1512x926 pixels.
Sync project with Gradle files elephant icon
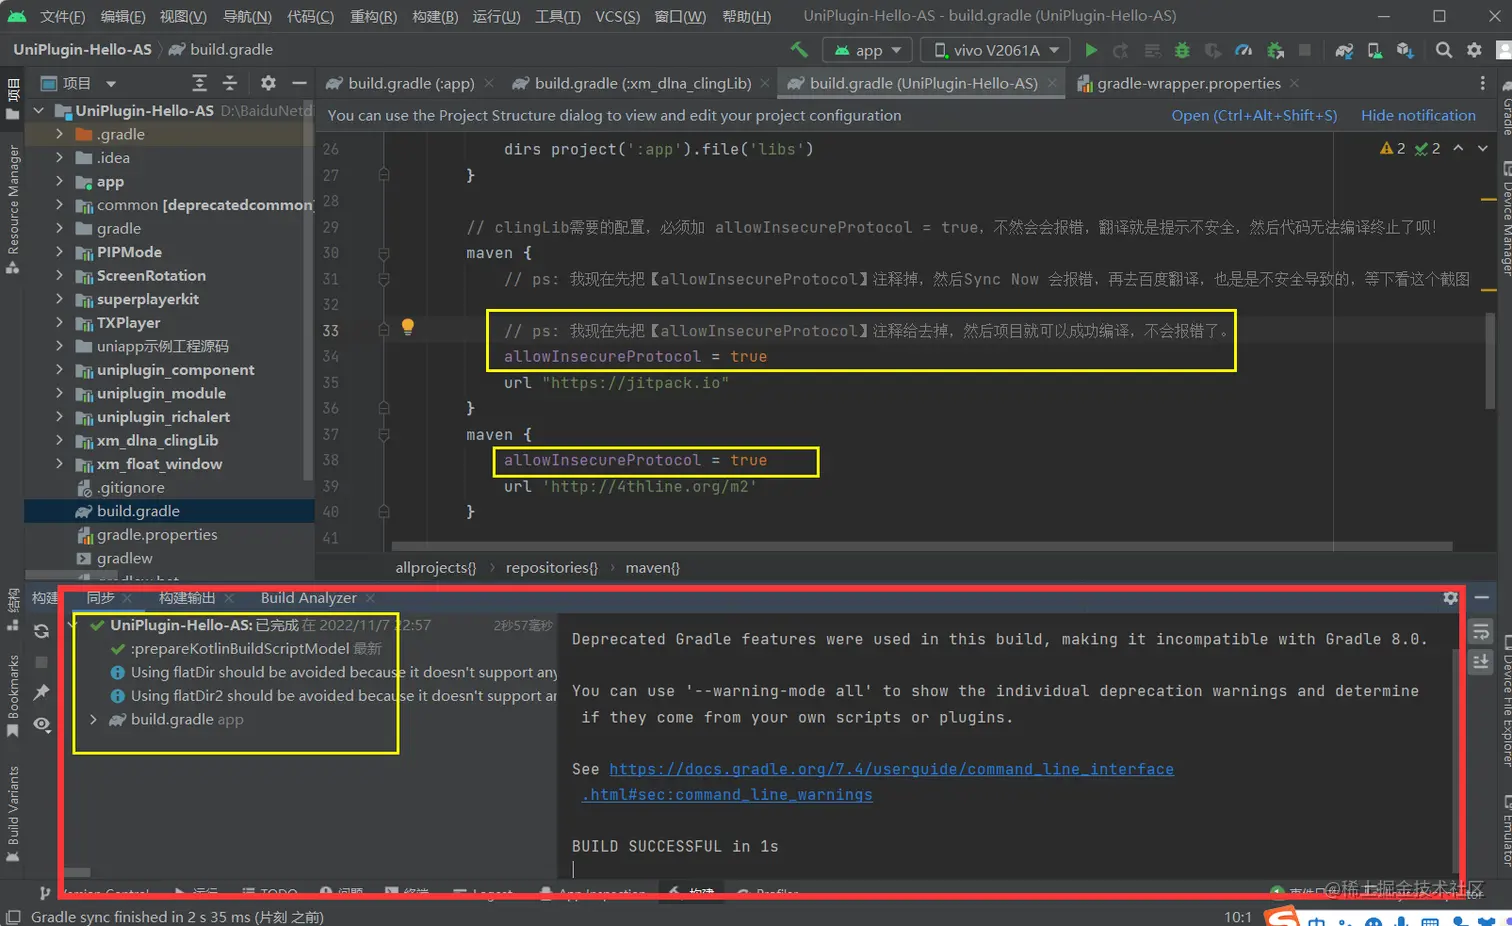[x=1344, y=50]
